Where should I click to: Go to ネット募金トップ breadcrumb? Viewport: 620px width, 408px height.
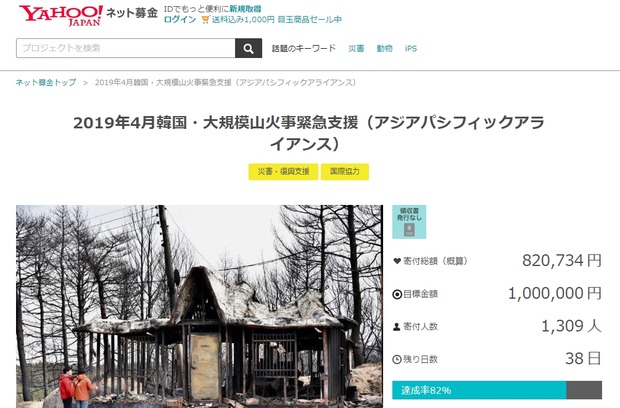tap(46, 82)
